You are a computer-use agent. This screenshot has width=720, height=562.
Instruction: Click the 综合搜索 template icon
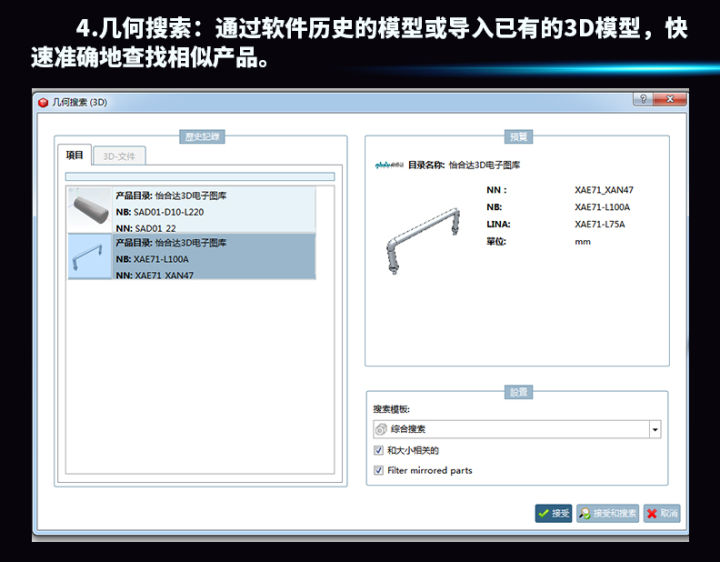pos(381,429)
